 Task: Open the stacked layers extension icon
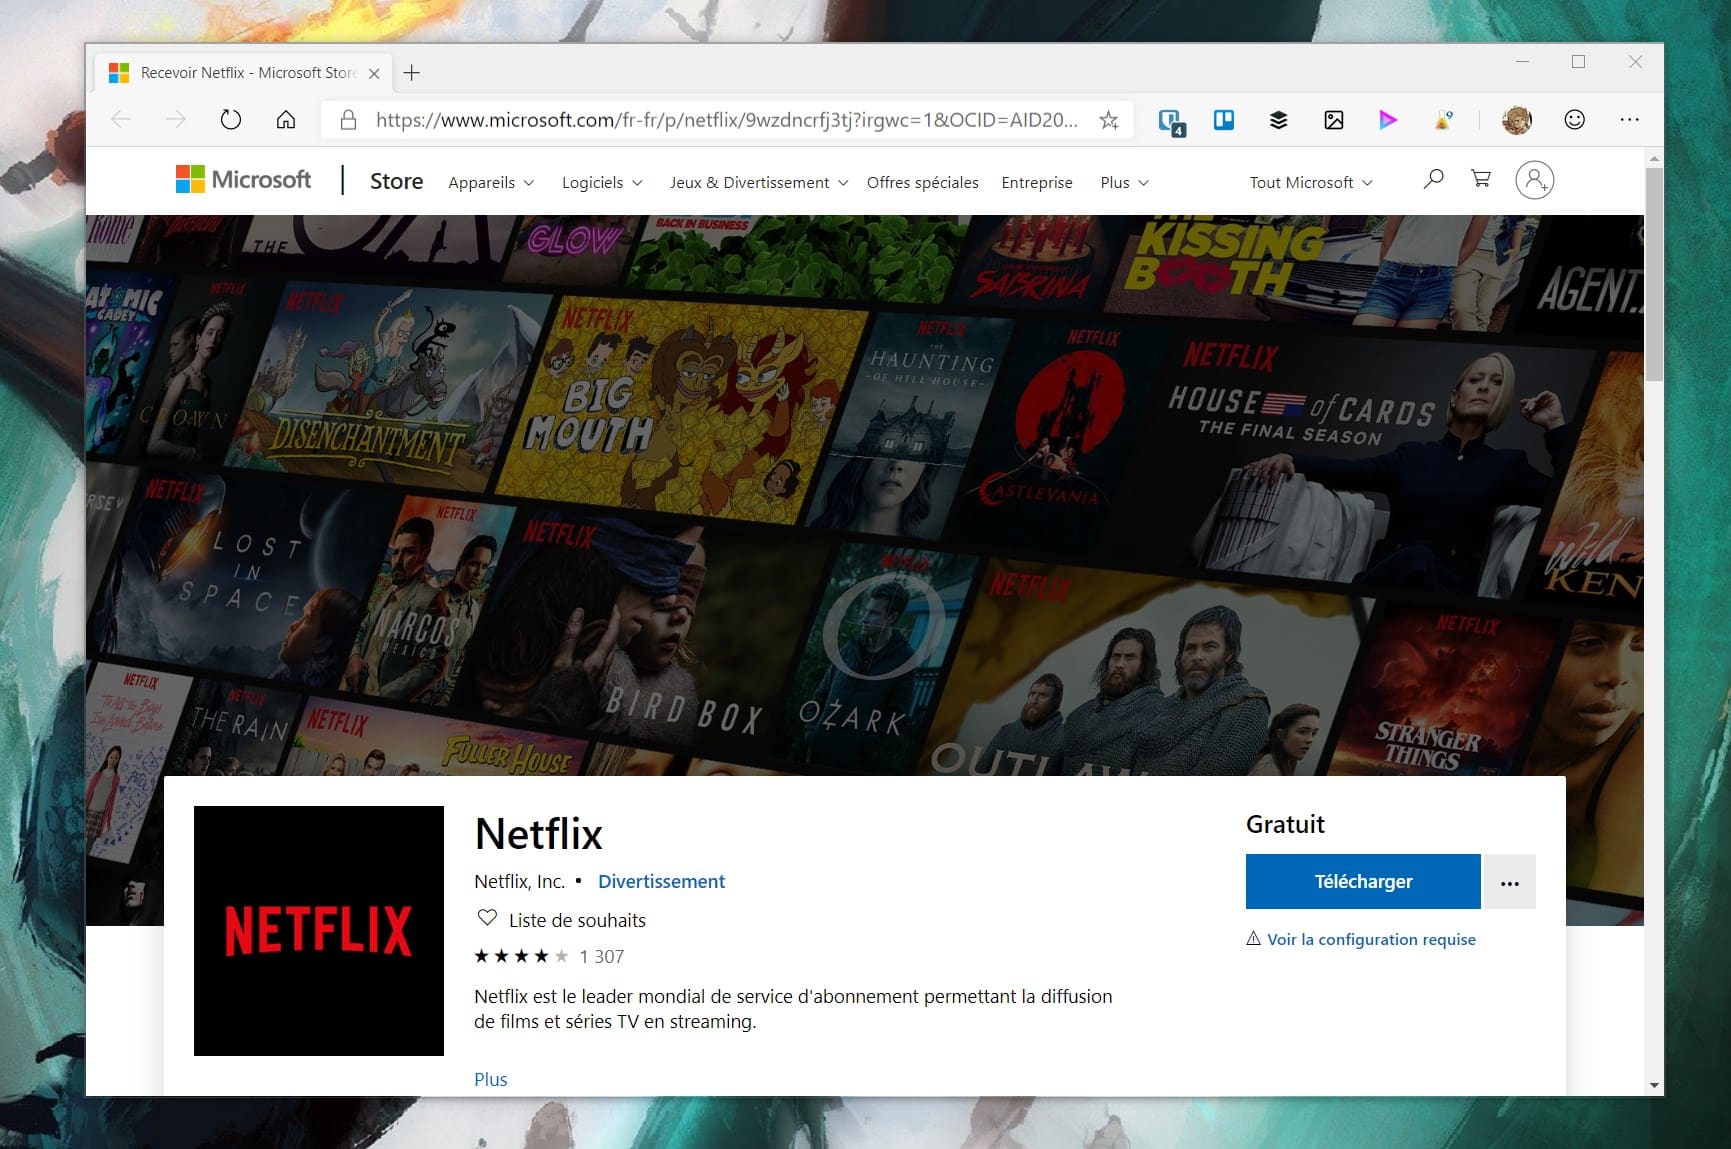point(1279,120)
